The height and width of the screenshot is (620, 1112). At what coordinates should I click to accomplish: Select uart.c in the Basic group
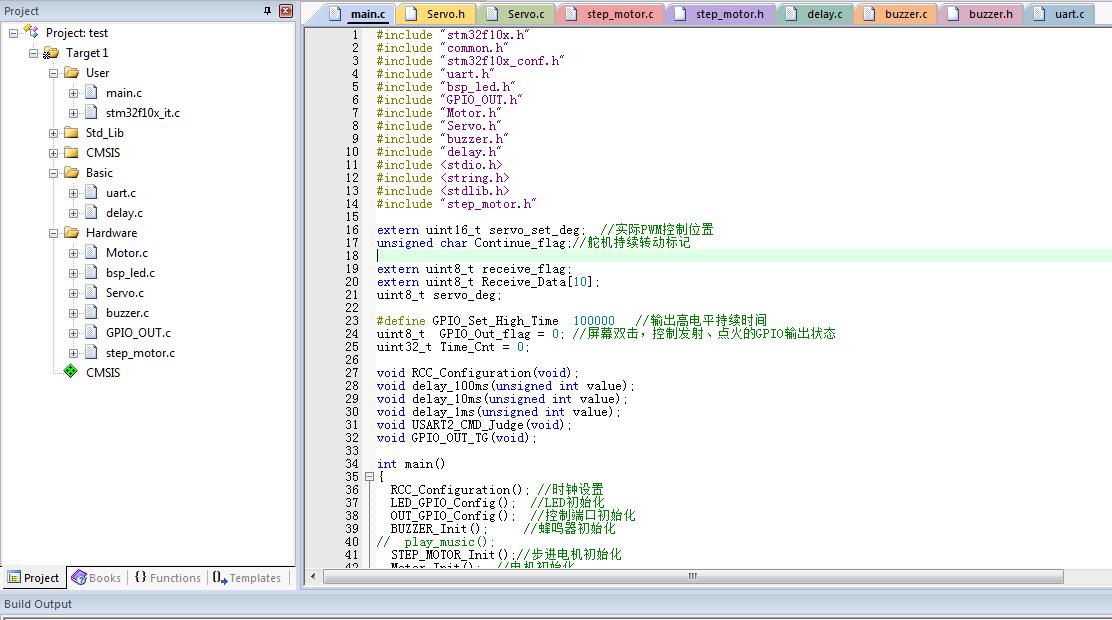pos(121,193)
